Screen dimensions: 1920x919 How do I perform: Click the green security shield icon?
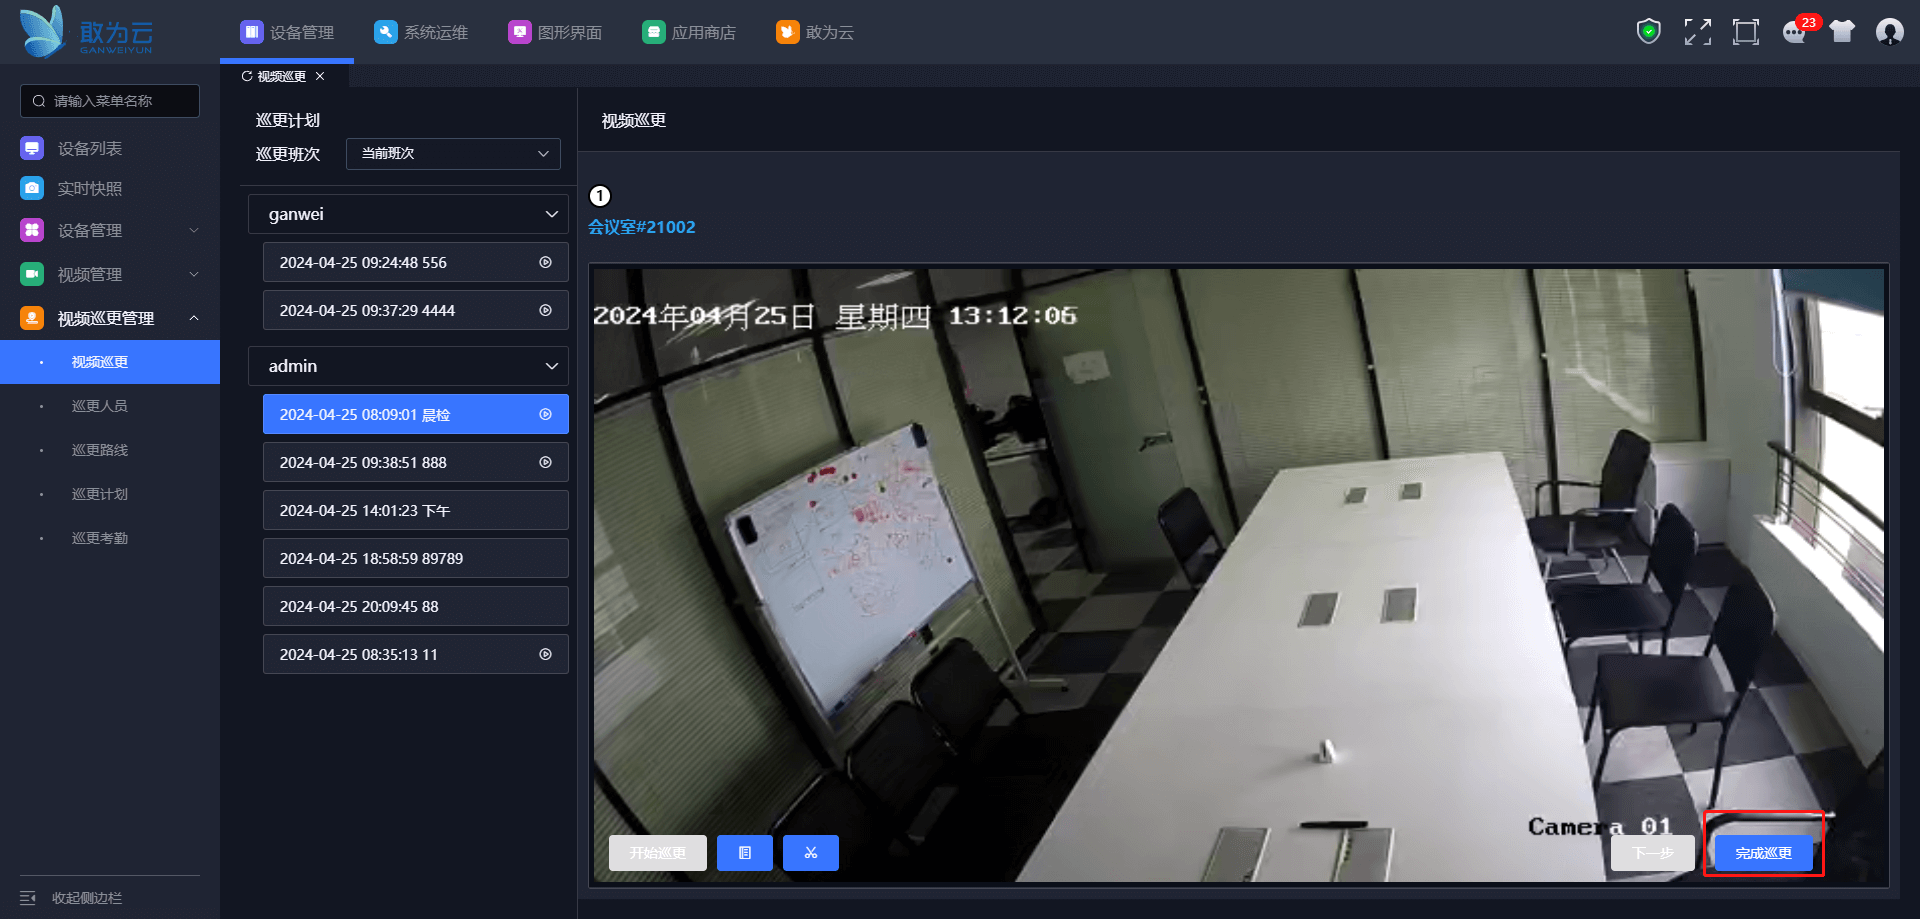[1648, 32]
